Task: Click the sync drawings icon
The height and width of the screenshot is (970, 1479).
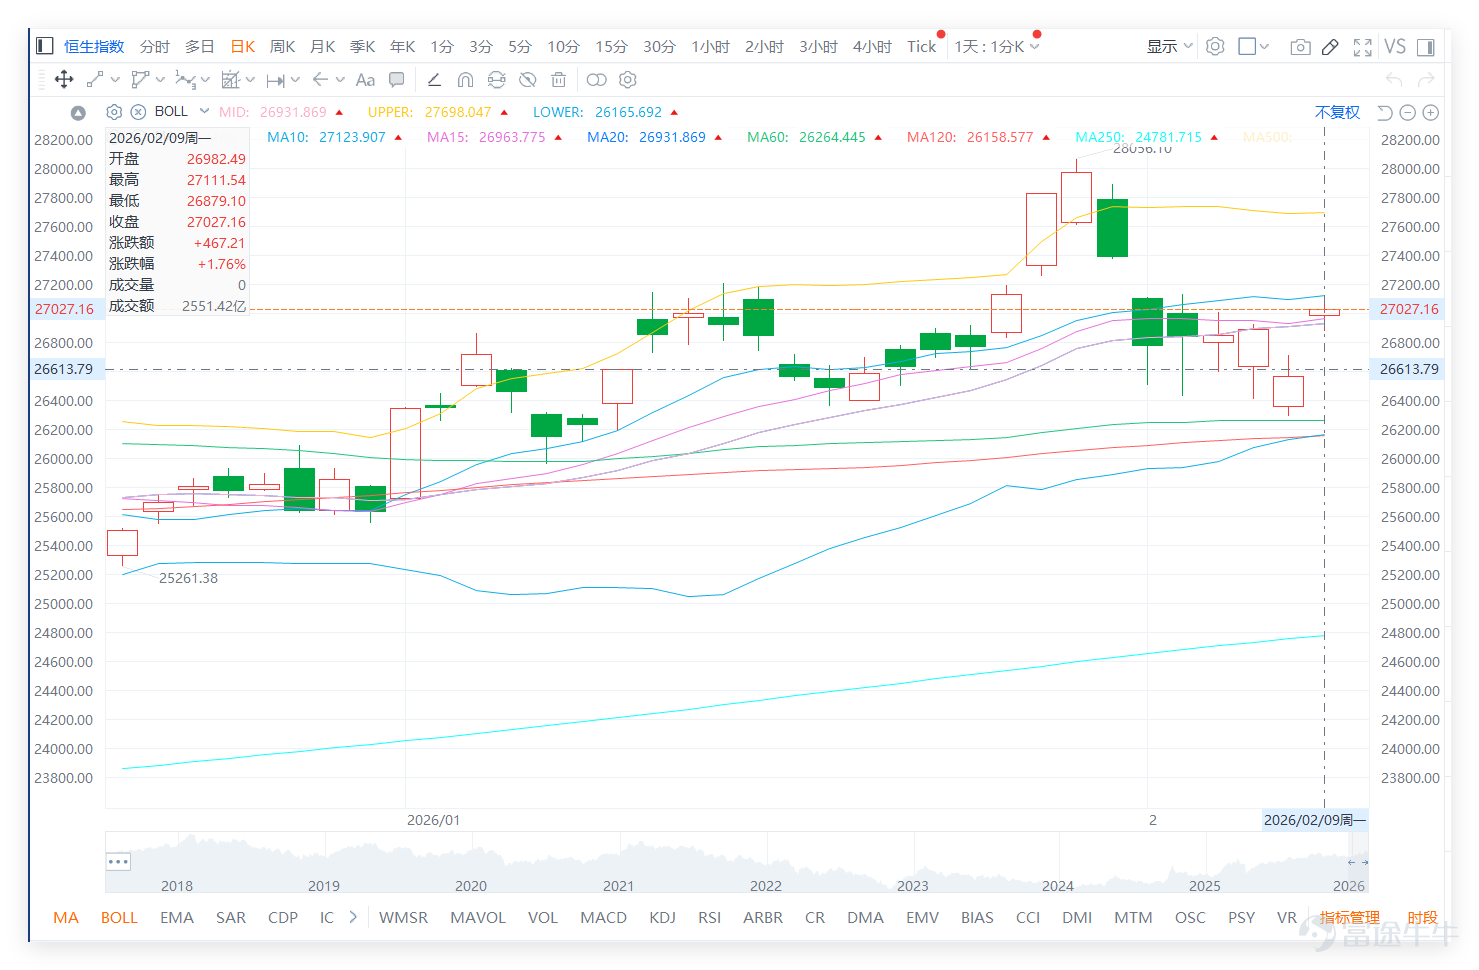Action: pos(497,79)
